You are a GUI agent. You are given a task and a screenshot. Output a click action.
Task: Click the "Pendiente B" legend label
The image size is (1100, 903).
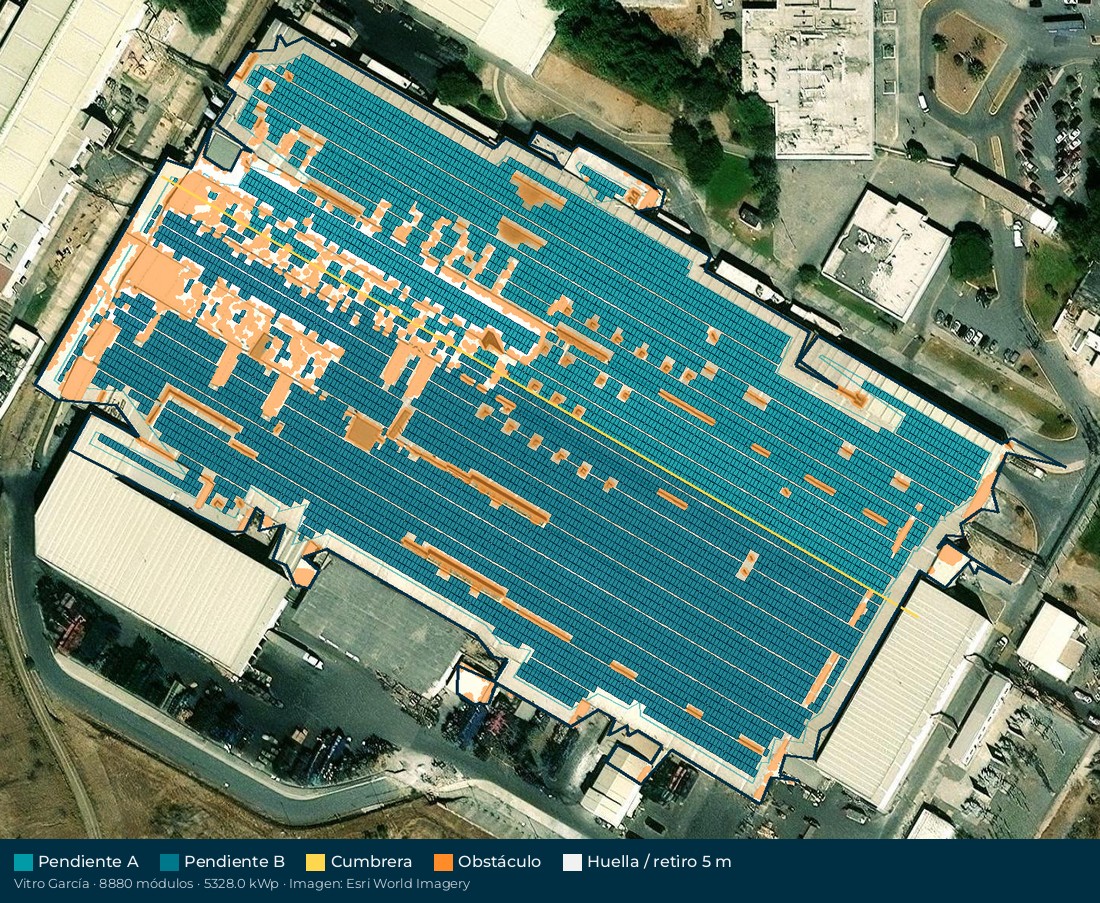234,862
